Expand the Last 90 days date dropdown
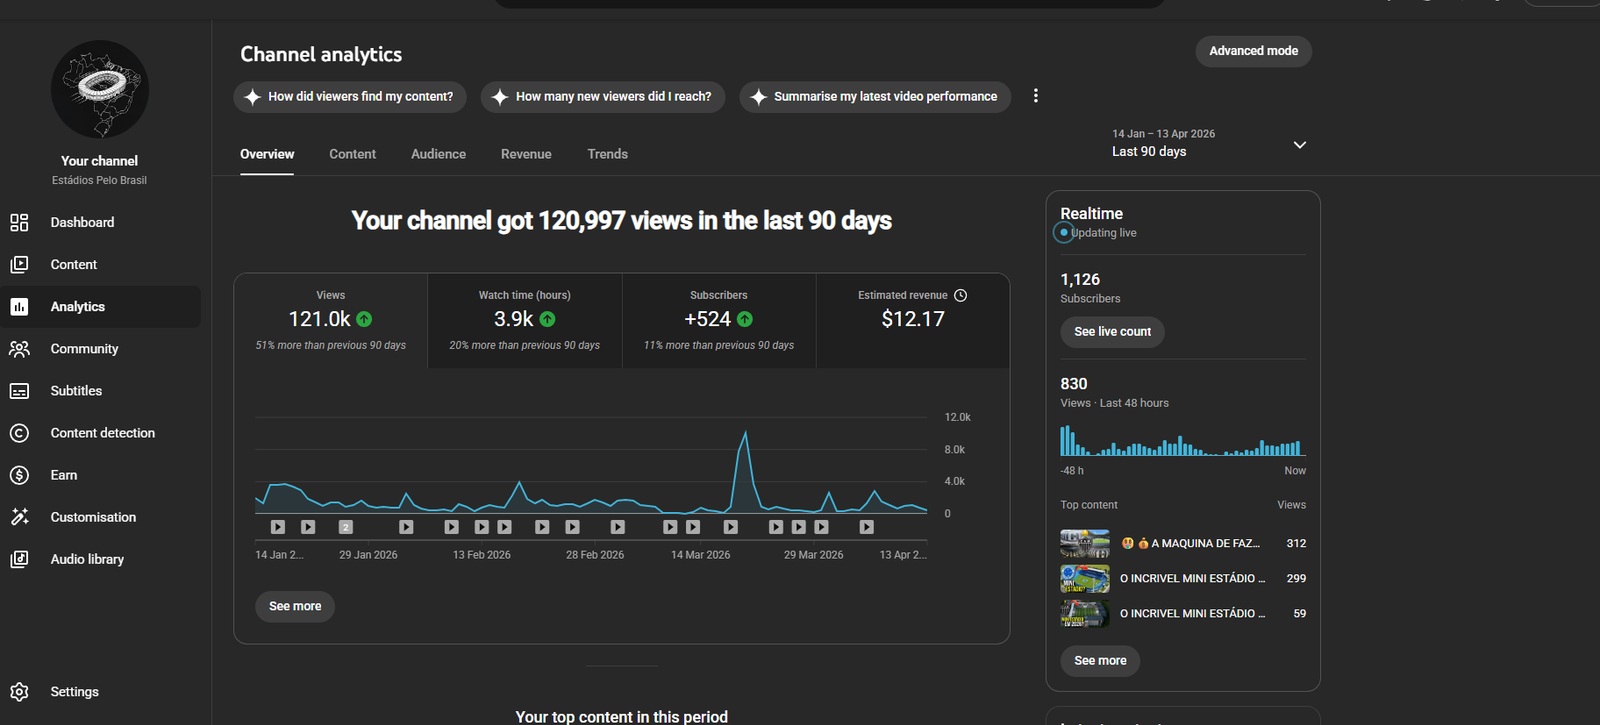The height and width of the screenshot is (725, 1600). [x=1299, y=145]
